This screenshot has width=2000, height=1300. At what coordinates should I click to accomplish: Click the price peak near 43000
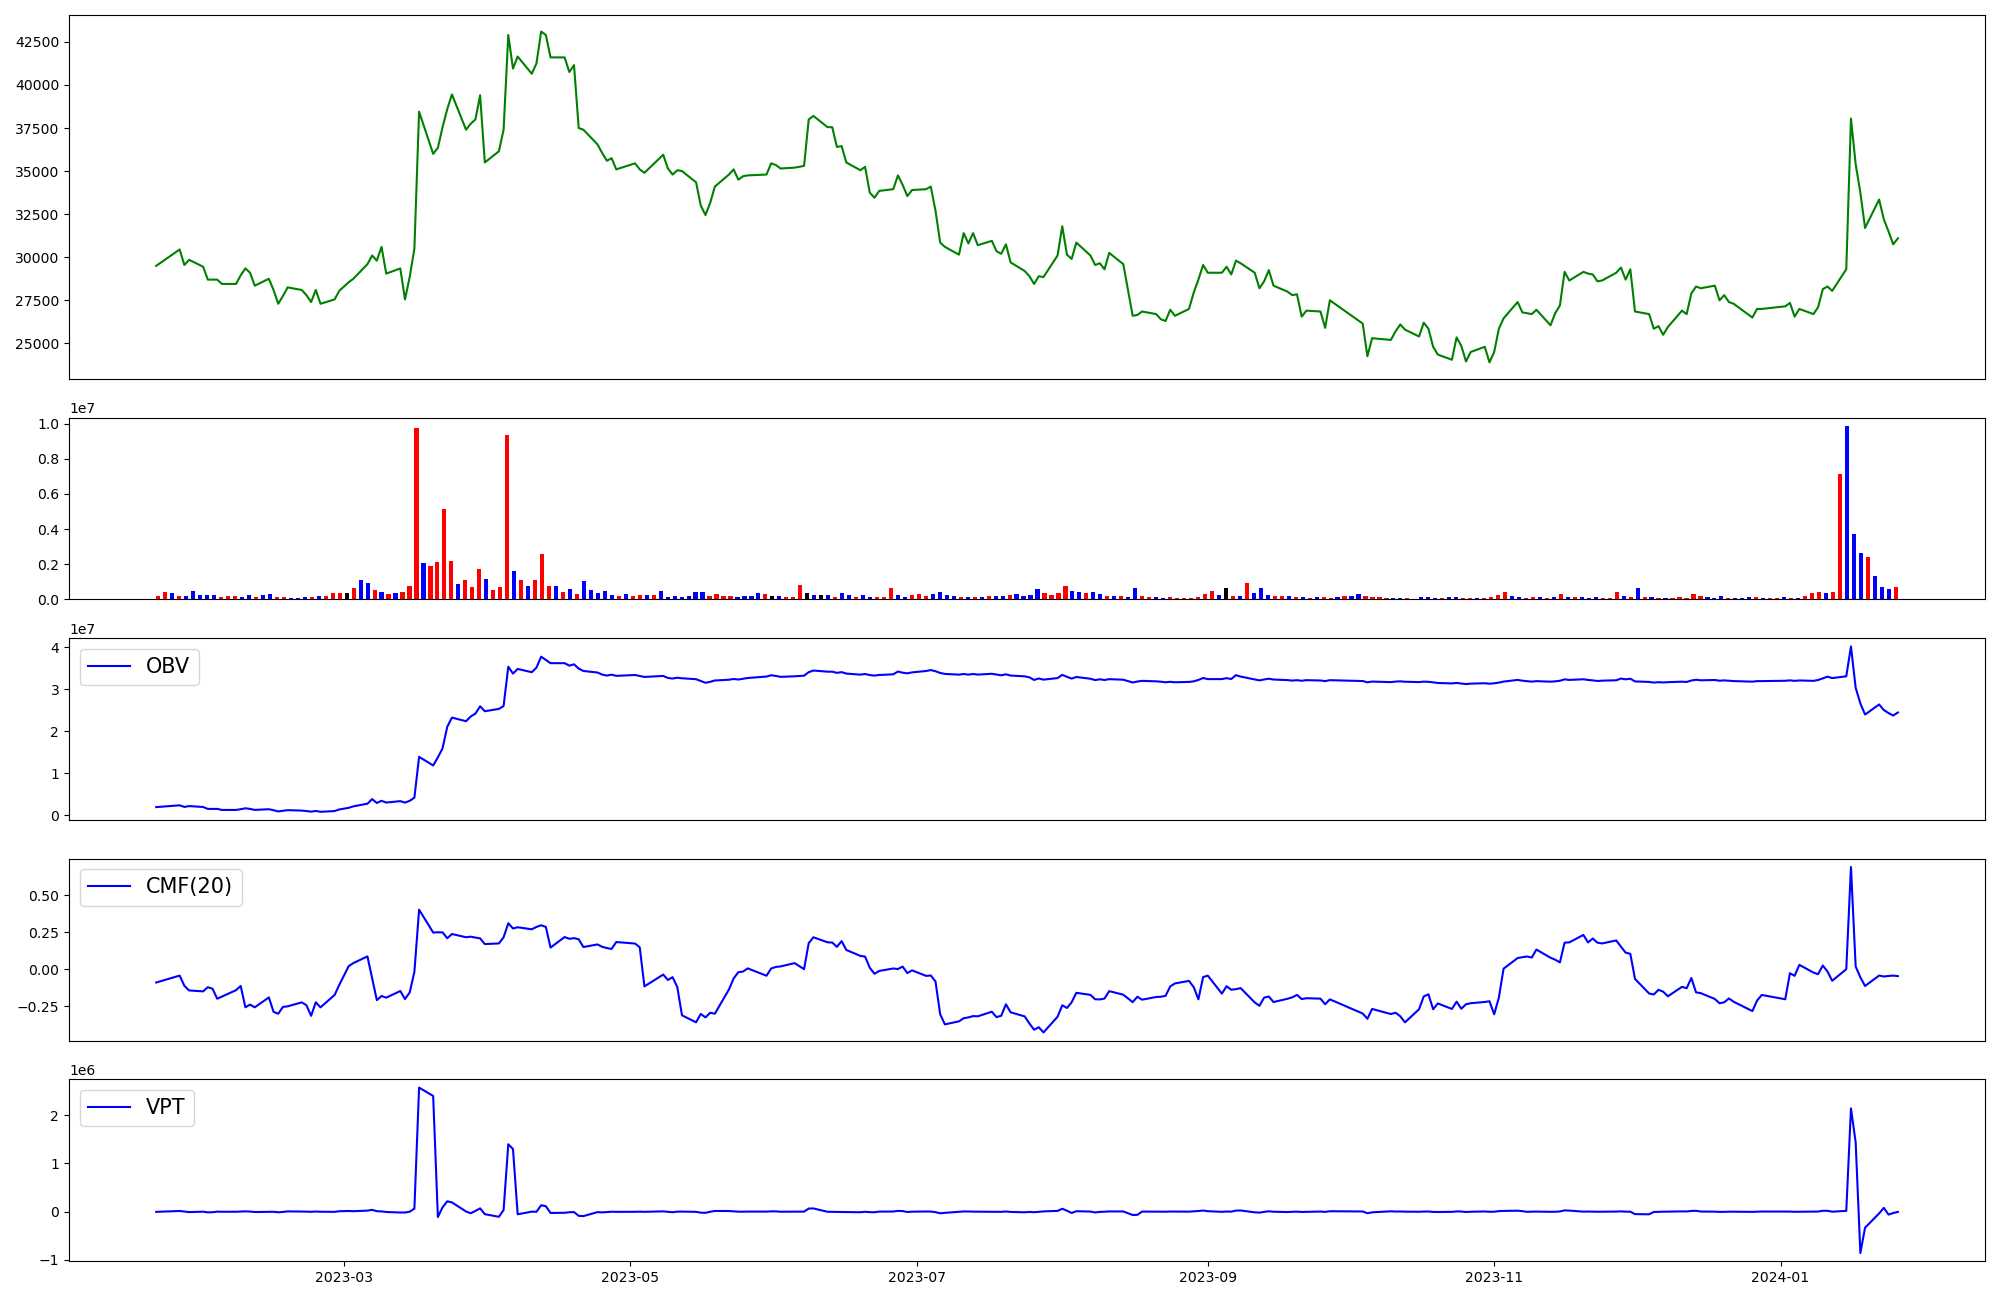(541, 32)
